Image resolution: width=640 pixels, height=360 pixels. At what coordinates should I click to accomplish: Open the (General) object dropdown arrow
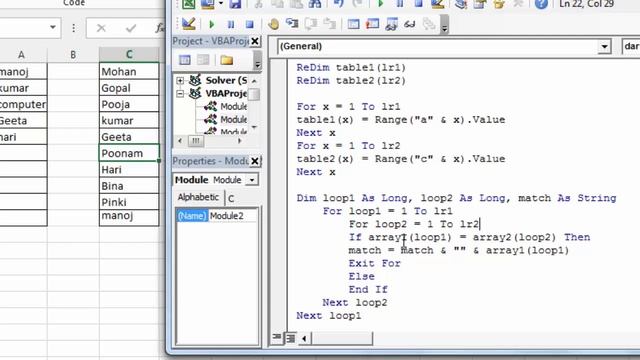[x=604, y=47]
